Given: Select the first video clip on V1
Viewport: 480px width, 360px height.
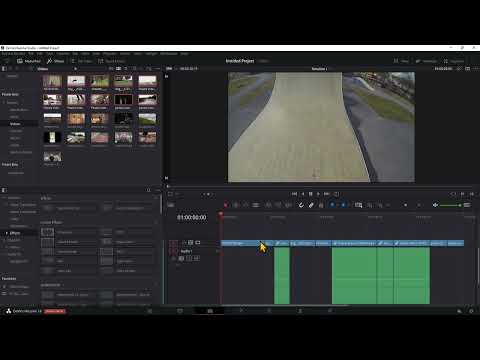Looking at the screenshot, I should click(247, 243).
